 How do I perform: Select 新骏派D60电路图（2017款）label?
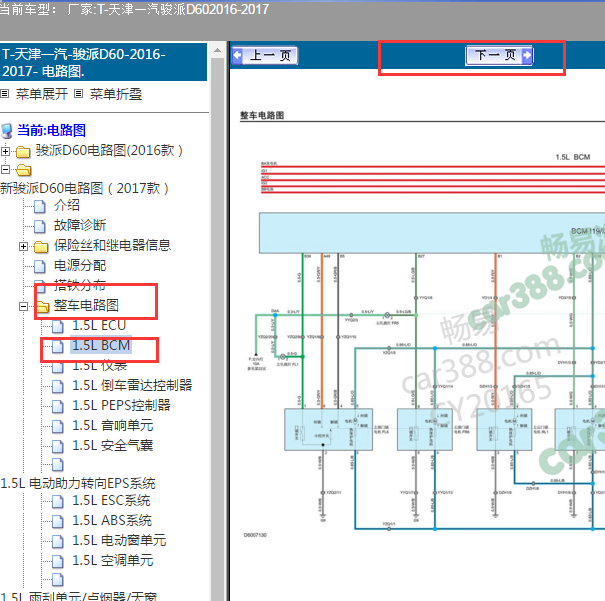click(84, 188)
